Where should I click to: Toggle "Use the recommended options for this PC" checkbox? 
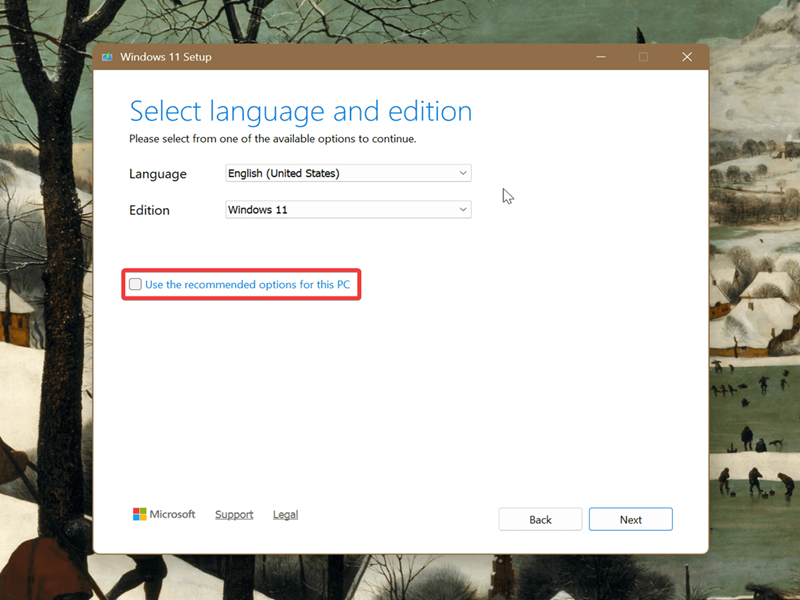(x=135, y=284)
